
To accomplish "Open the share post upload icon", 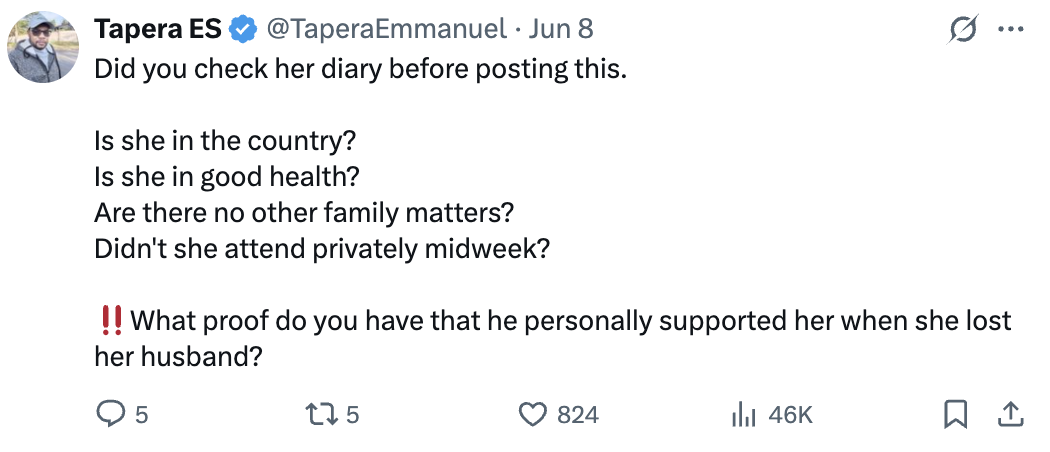I will [1011, 415].
